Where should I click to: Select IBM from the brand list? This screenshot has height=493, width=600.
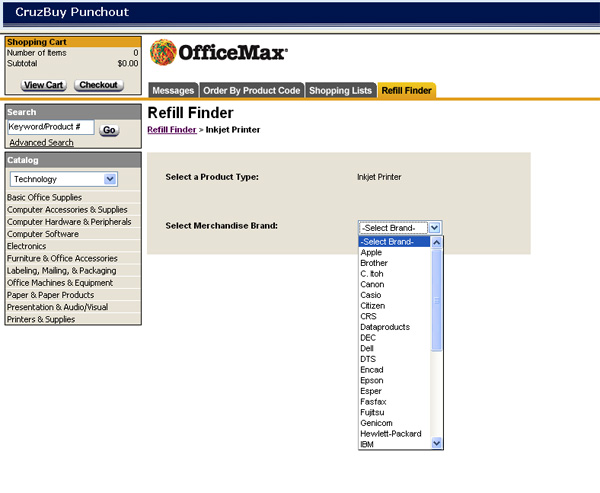[x=394, y=444]
